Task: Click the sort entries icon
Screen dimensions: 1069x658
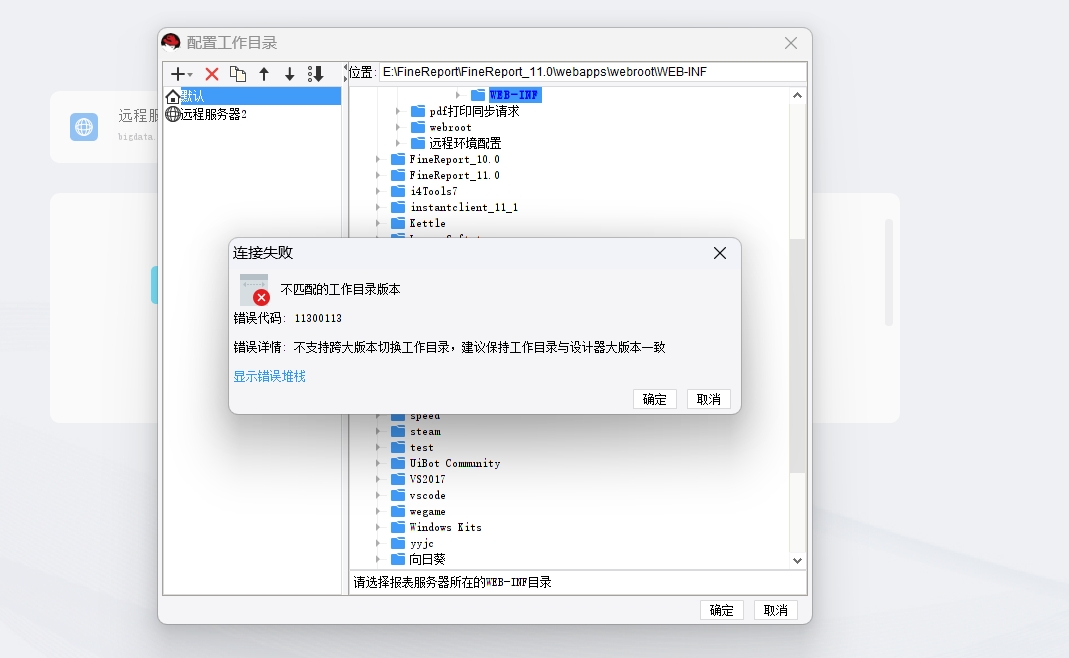Action: (316, 74)
